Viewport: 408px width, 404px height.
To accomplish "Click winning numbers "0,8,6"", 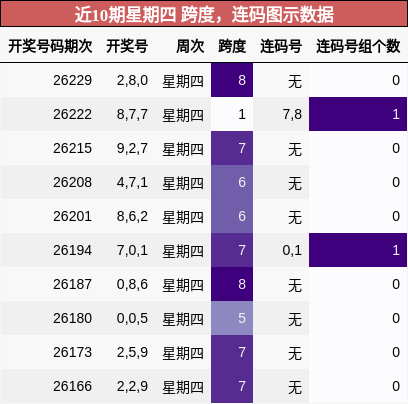I will click(x=132, y=284).
